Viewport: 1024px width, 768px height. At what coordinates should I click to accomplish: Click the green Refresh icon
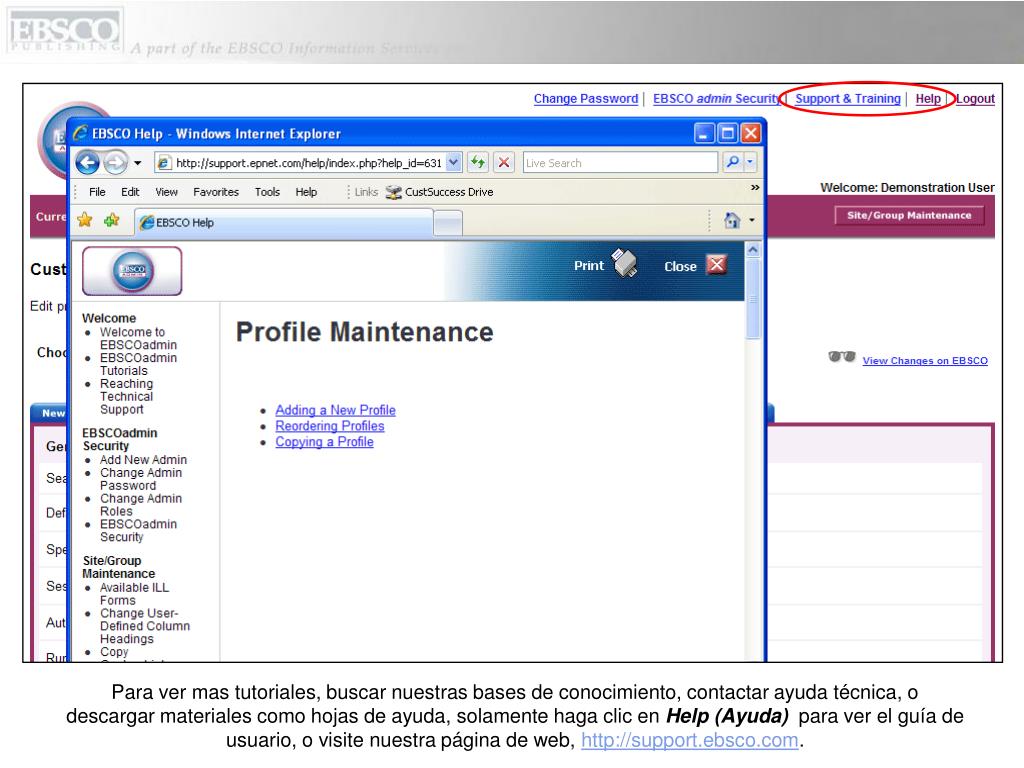[478, 162]
